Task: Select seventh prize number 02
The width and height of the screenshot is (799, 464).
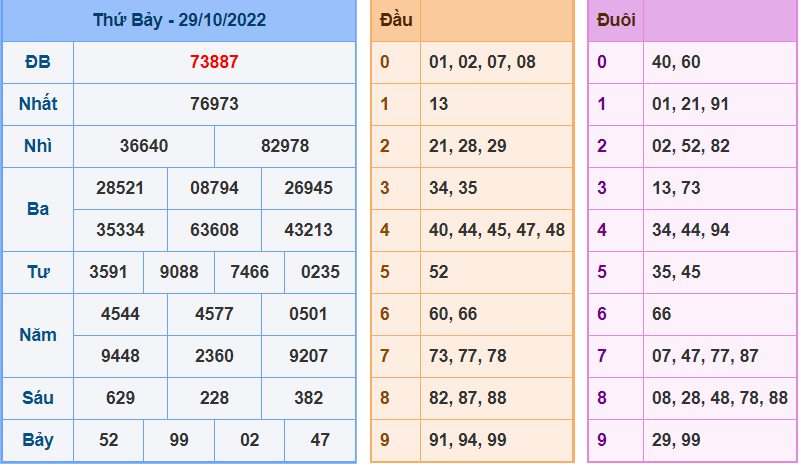Action: click(x=250, y=440)
